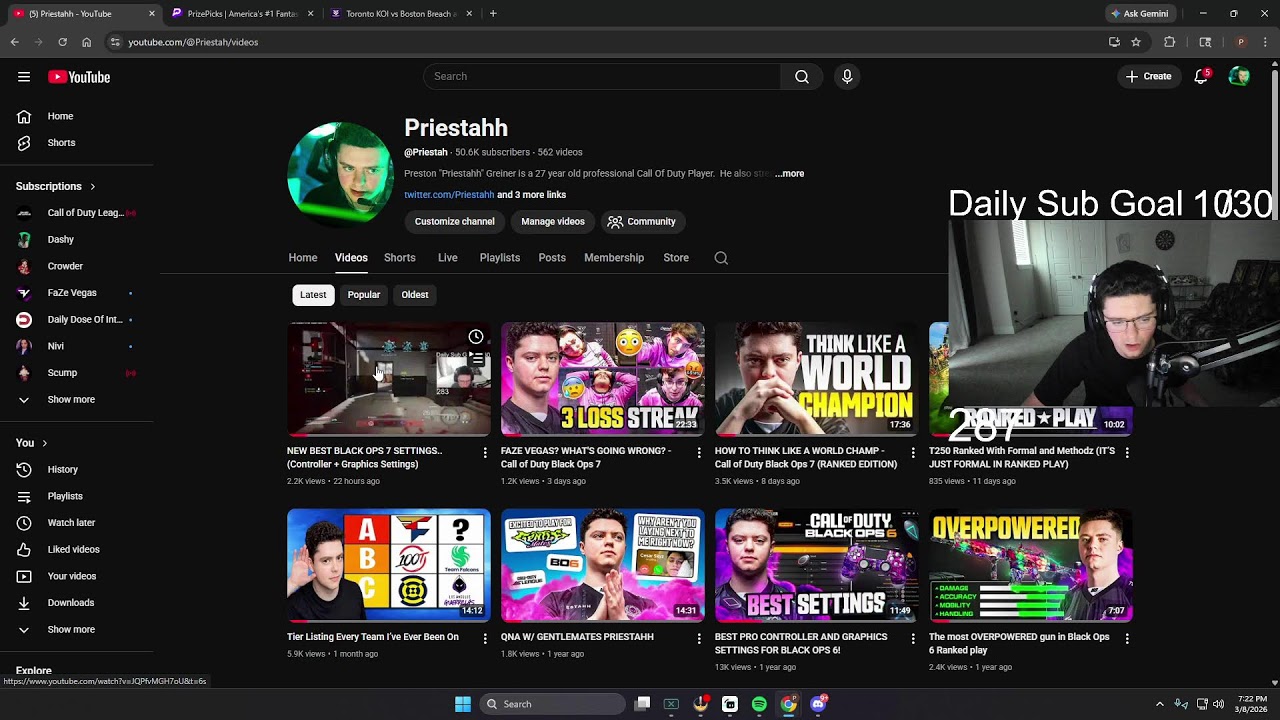
Task: Expand the You section chevron
Action: click(x=44, y=443)
